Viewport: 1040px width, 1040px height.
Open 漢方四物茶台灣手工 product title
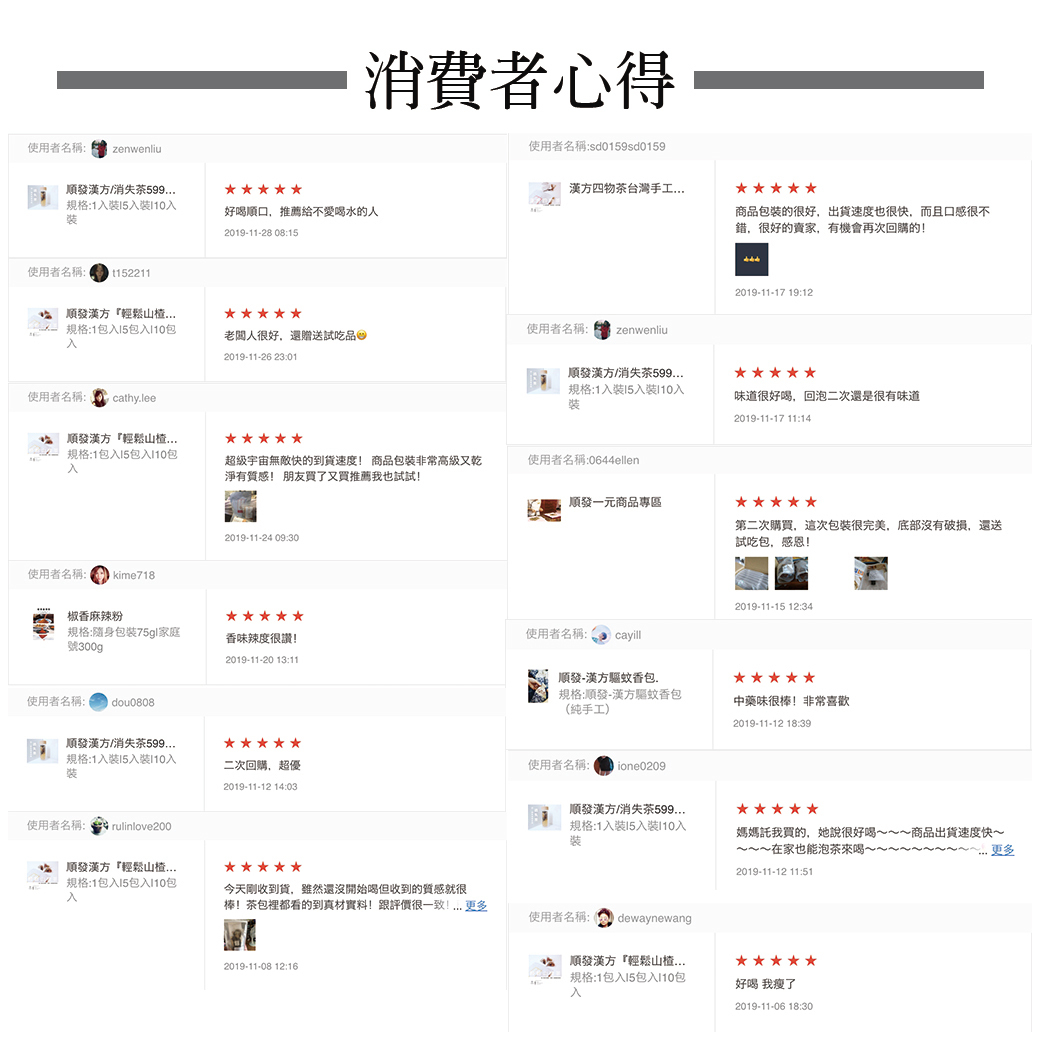627,188
